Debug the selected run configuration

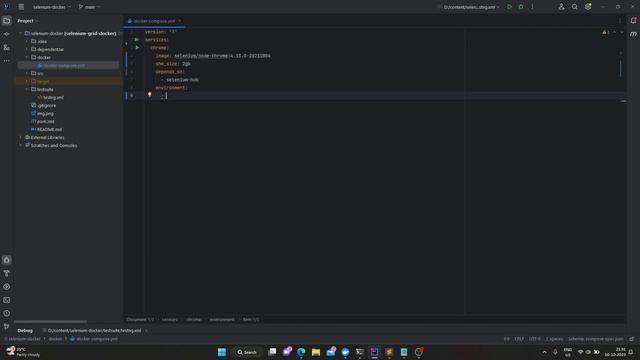coord(521,7)
